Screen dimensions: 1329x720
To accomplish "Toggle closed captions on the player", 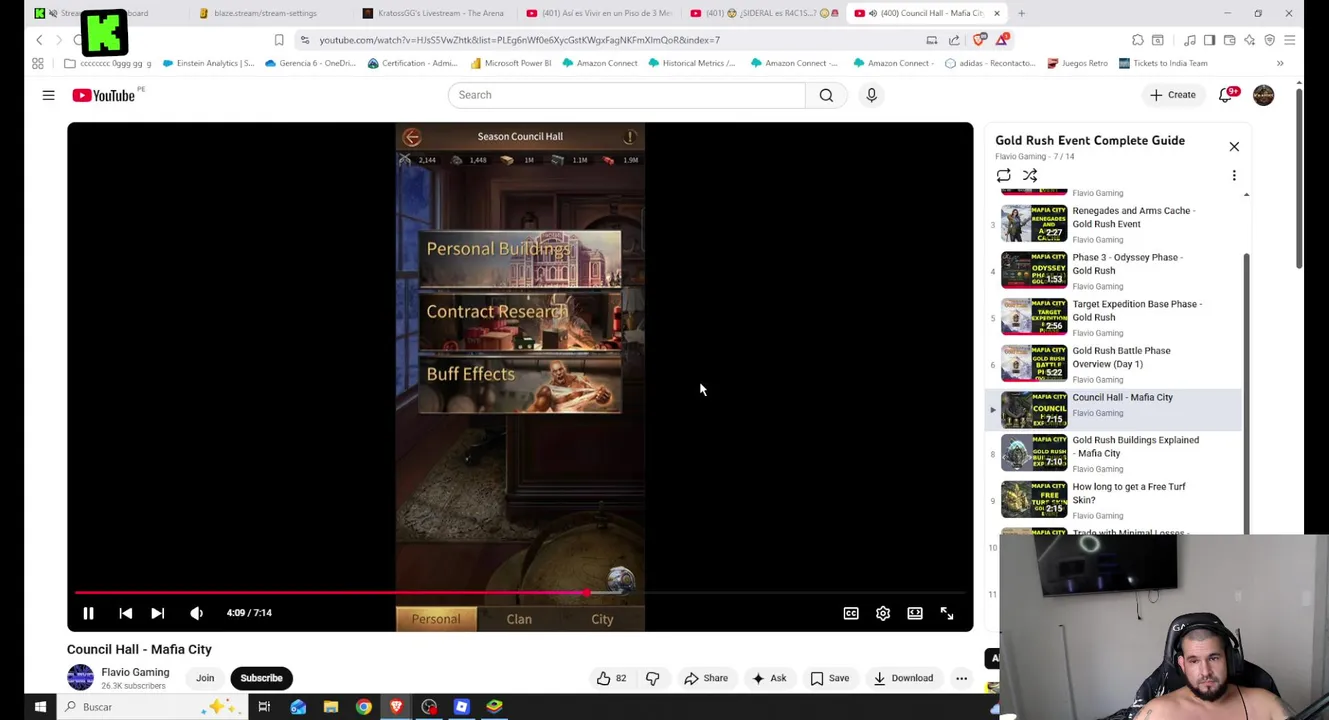I will 851,613.
